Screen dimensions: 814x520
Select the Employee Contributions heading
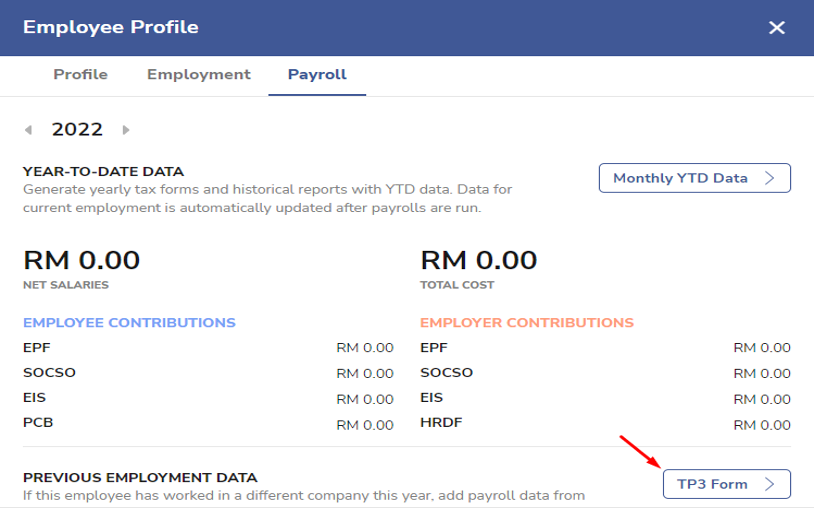[x=129, y=323]
